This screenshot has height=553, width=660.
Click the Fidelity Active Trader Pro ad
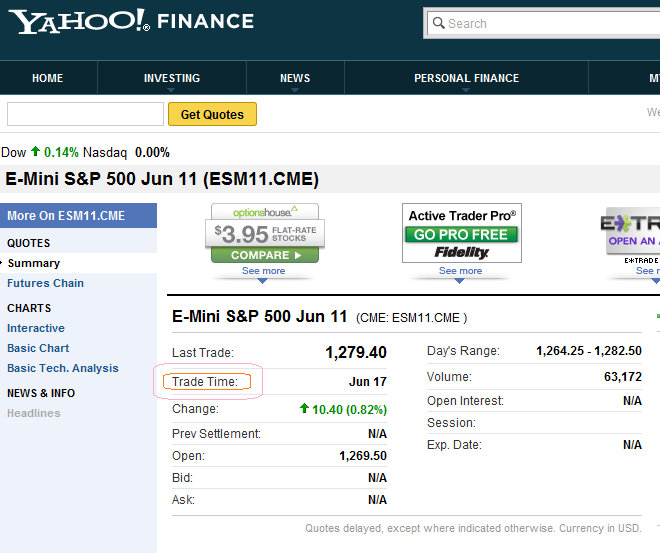tap(461, 233)
